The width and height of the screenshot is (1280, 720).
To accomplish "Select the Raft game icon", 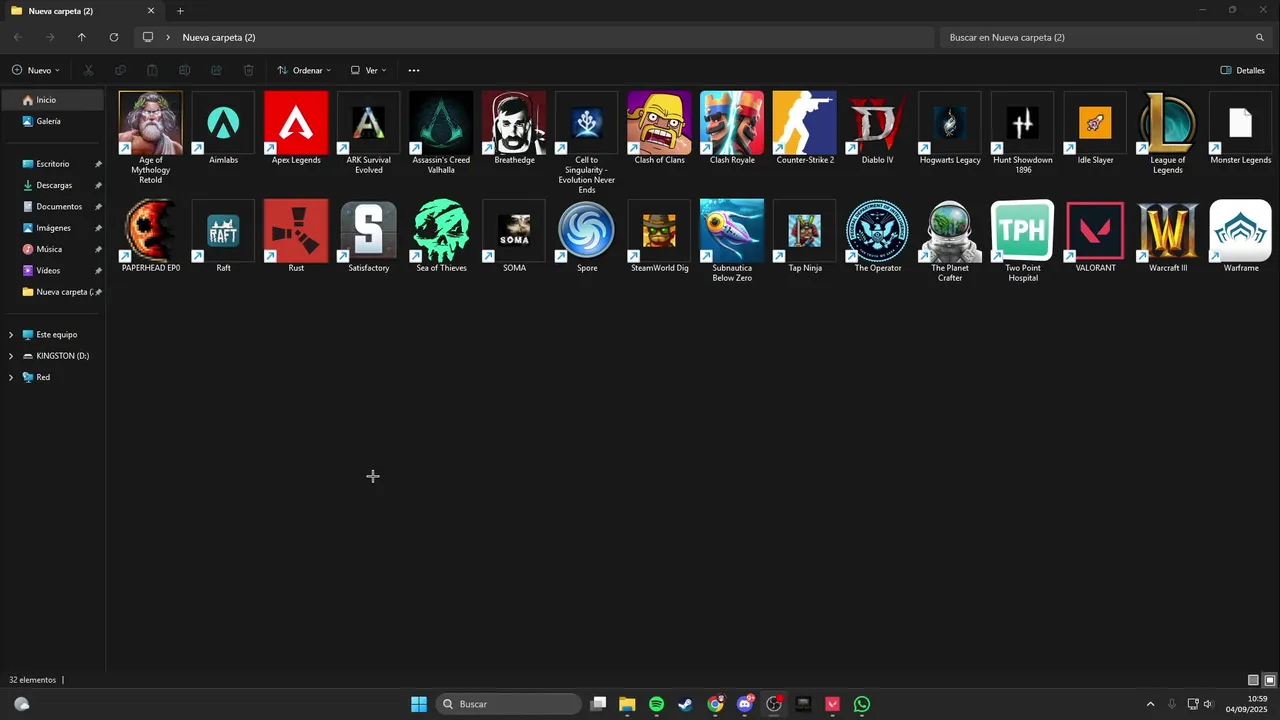I will coord(223,231).
